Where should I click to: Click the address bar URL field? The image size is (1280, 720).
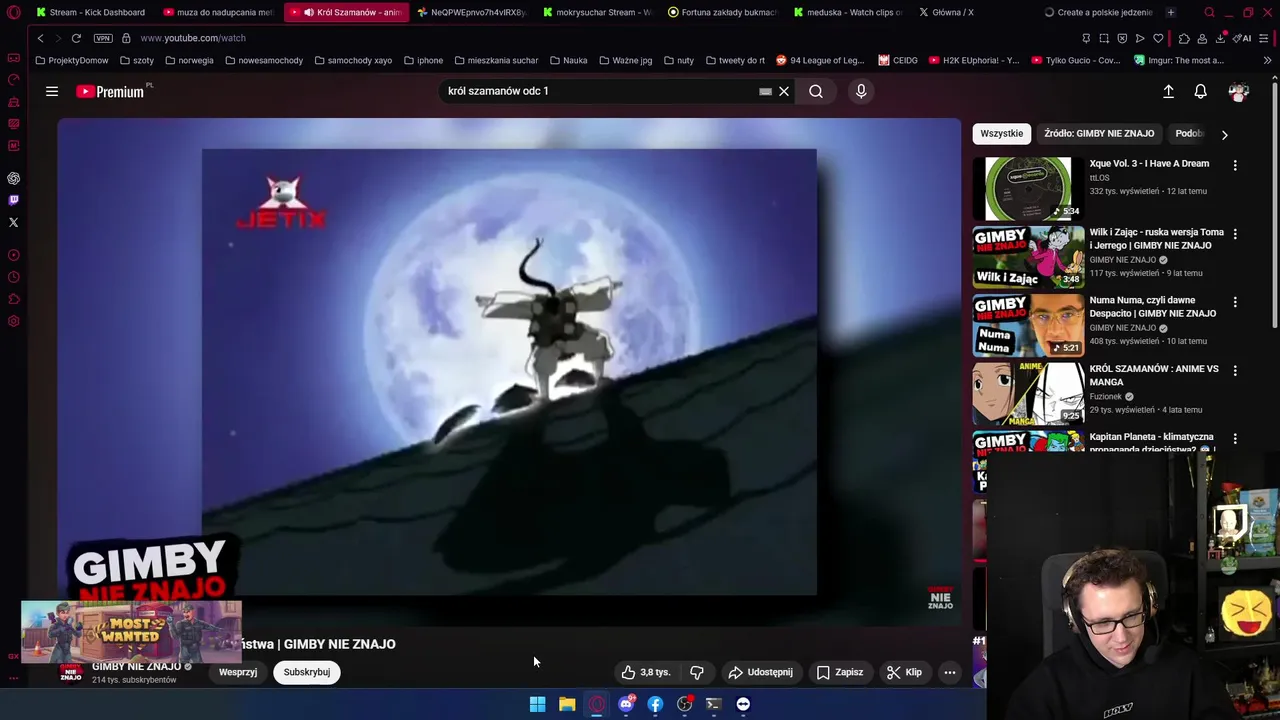tap(600, 38)
